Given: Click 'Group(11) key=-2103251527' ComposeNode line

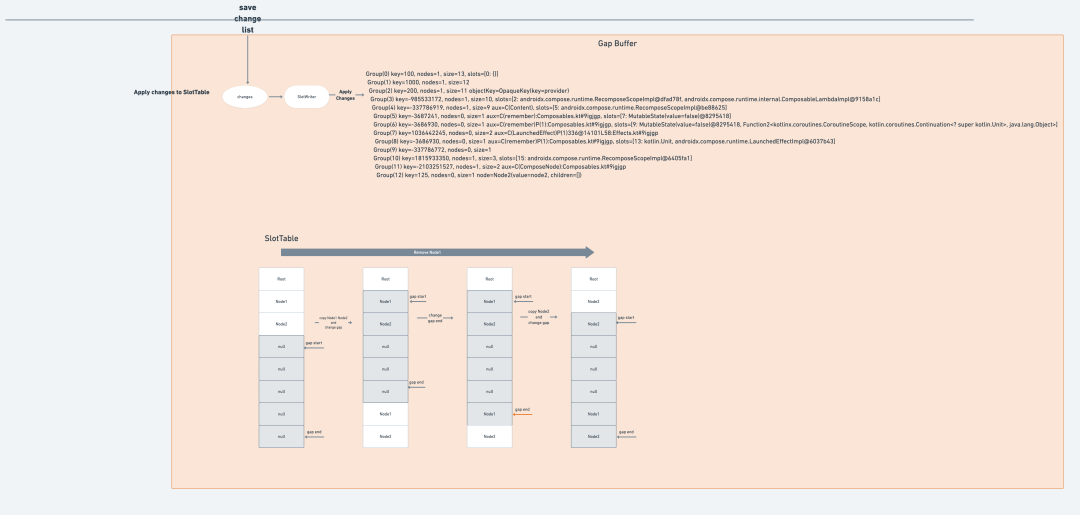Looking at the screenshot, I should point(500,167).
